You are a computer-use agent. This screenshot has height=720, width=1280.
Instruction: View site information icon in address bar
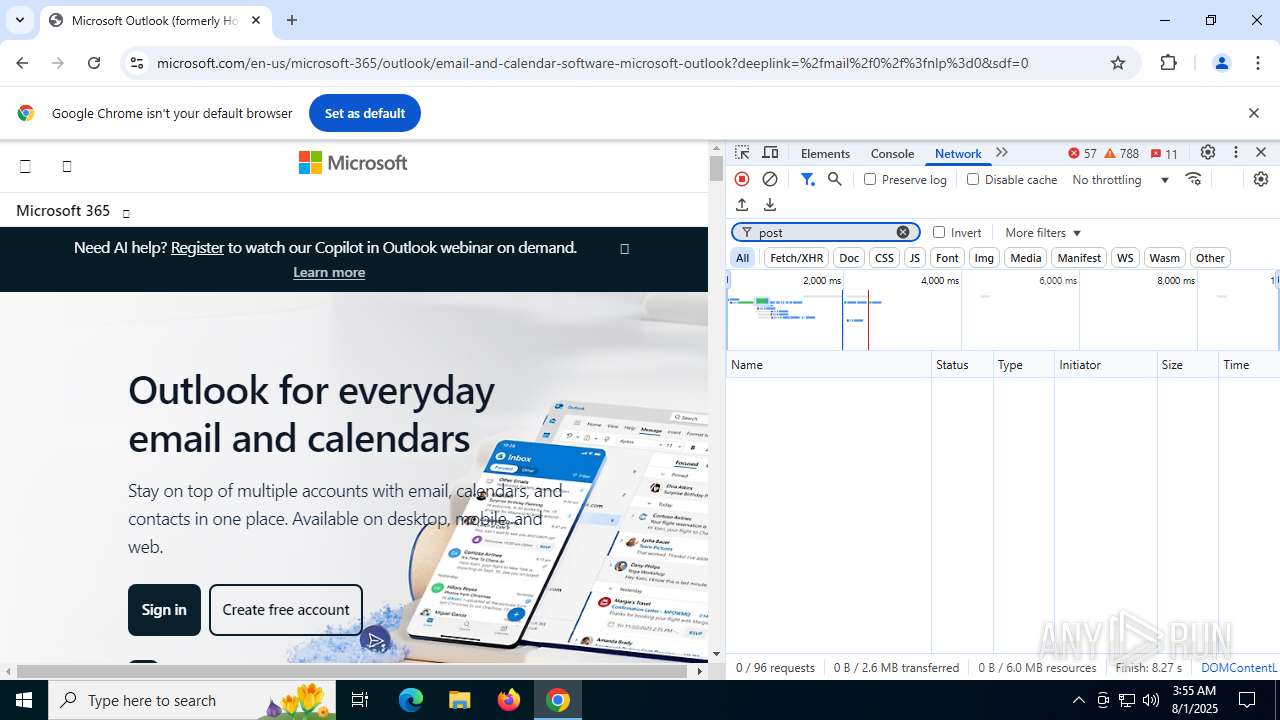coord(137,63)
